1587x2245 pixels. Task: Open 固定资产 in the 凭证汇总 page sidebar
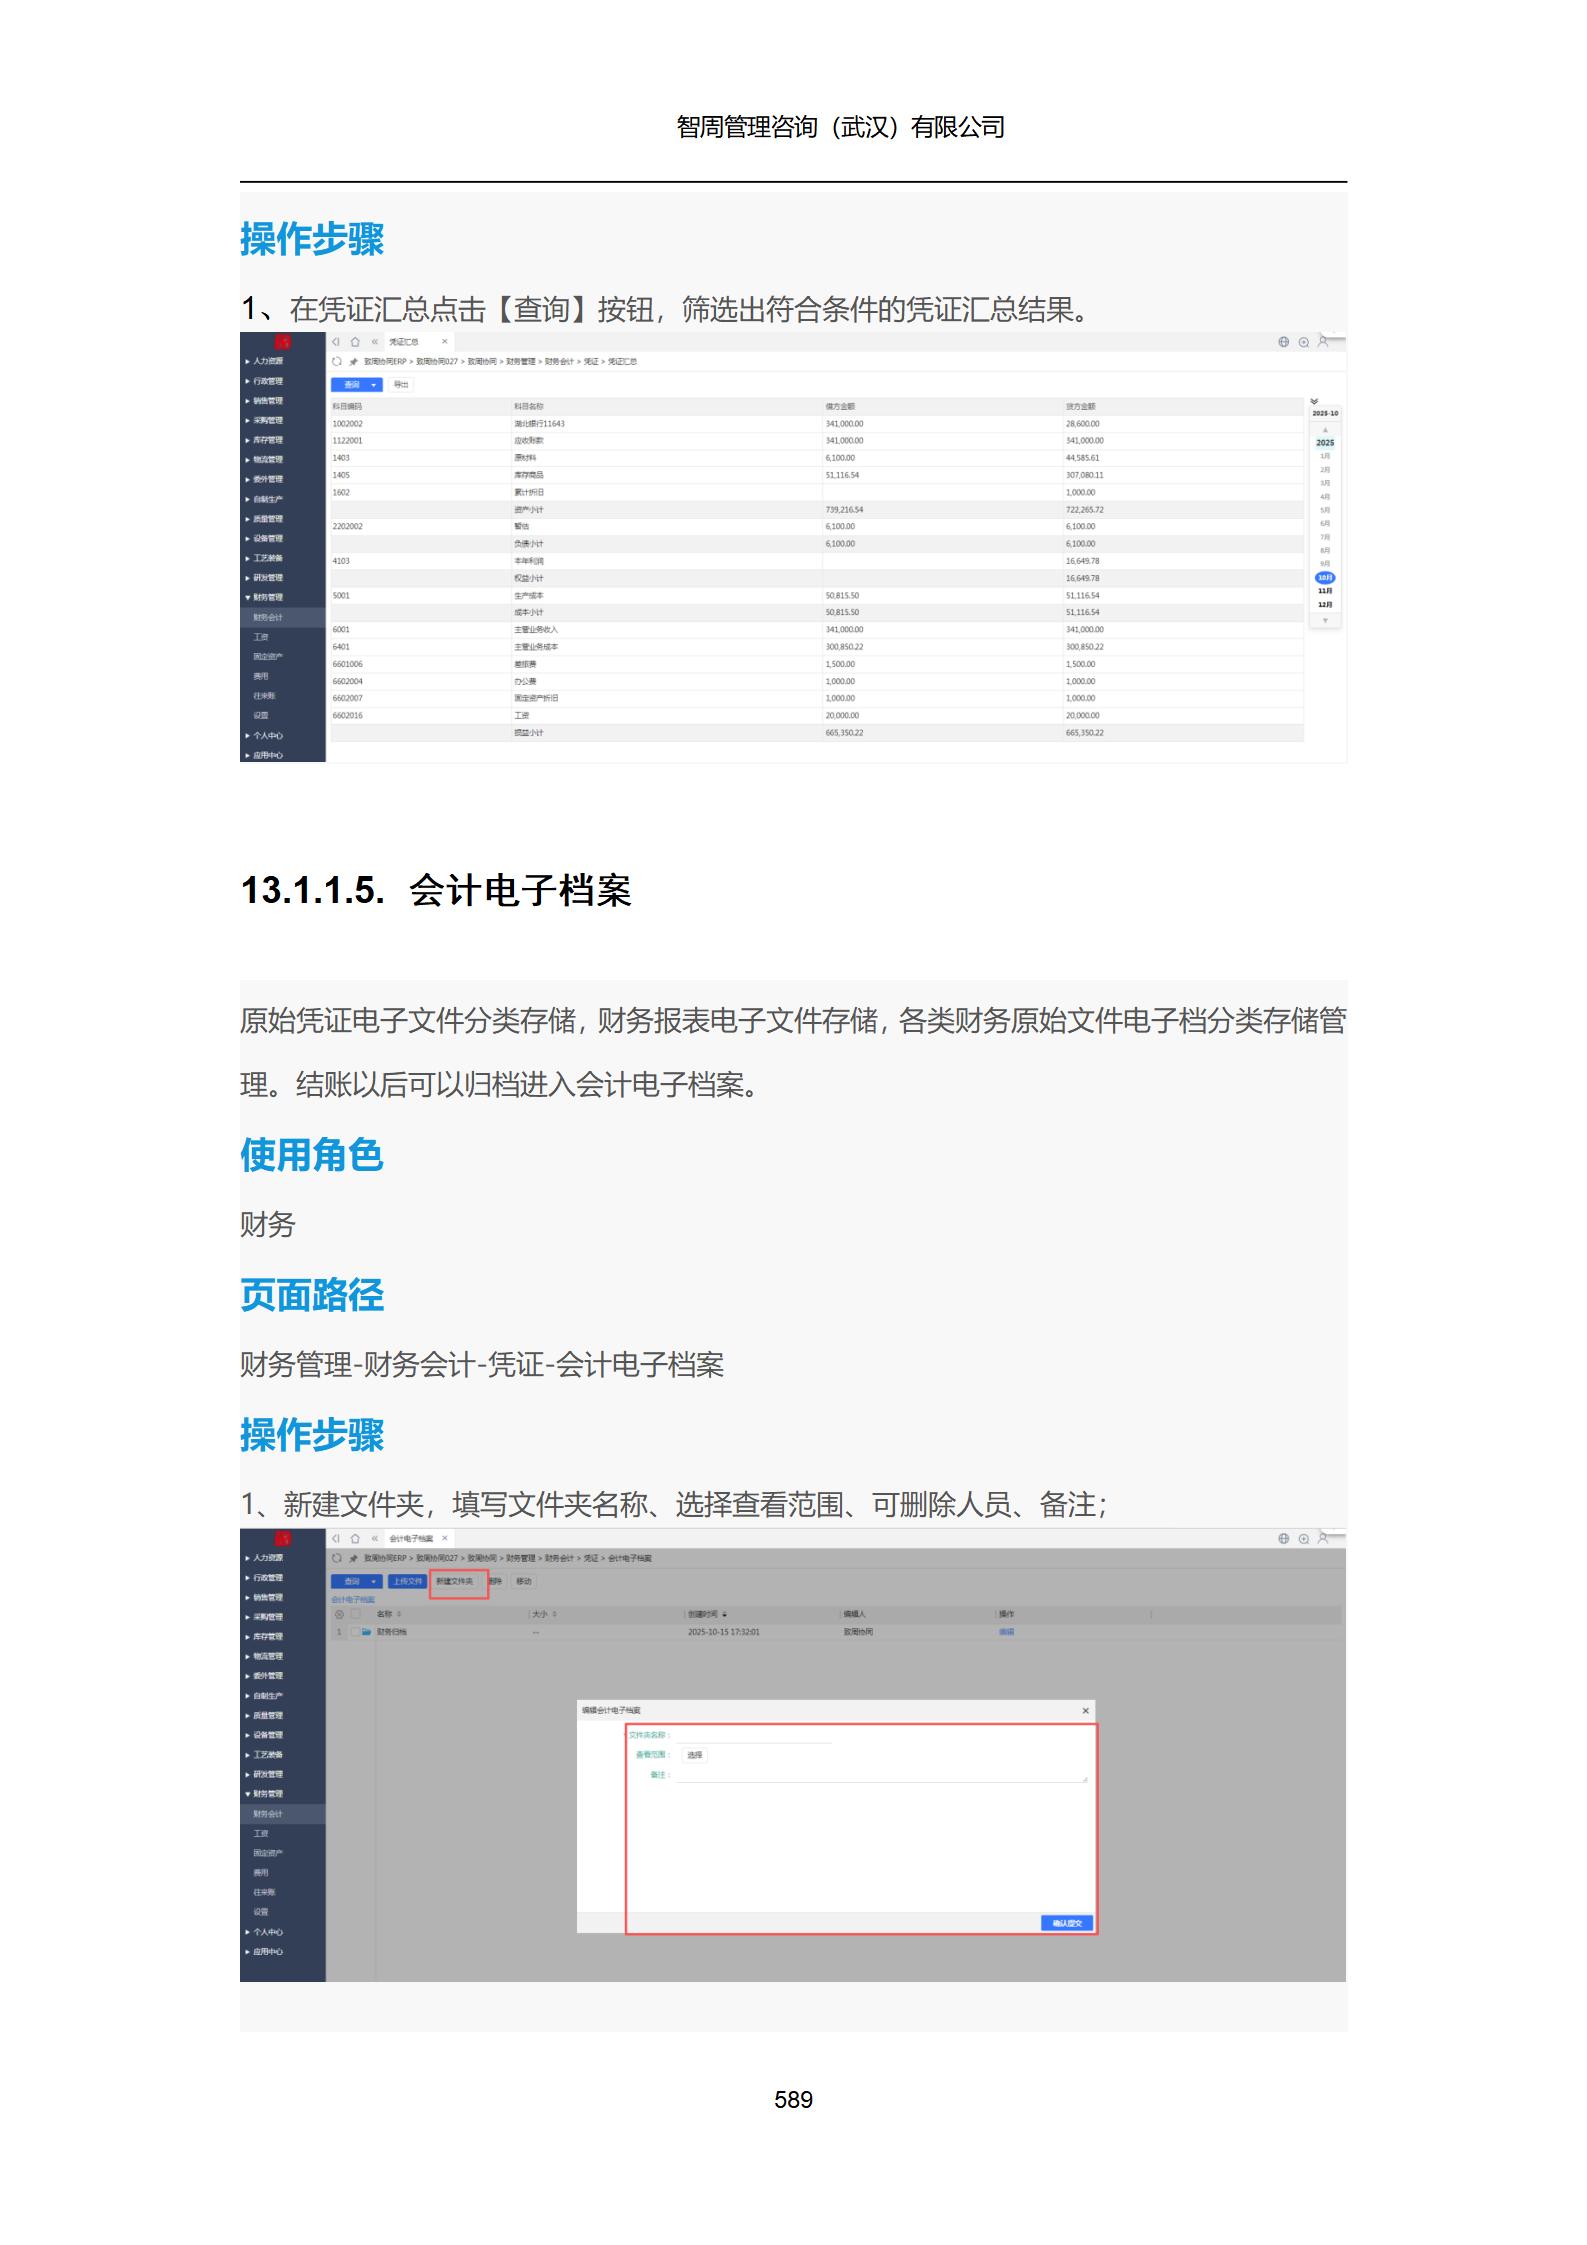tap(268, 657)
